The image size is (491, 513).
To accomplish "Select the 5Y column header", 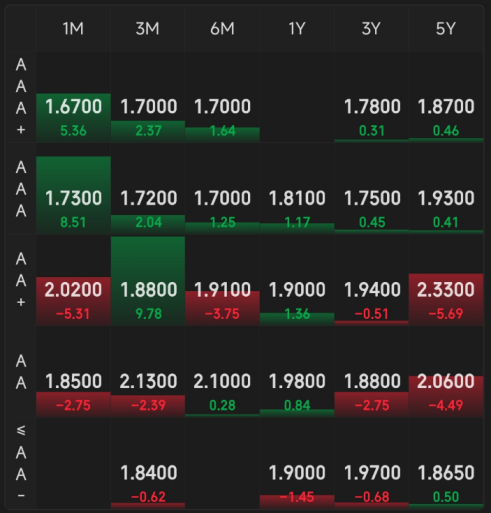I will point(446,29).
